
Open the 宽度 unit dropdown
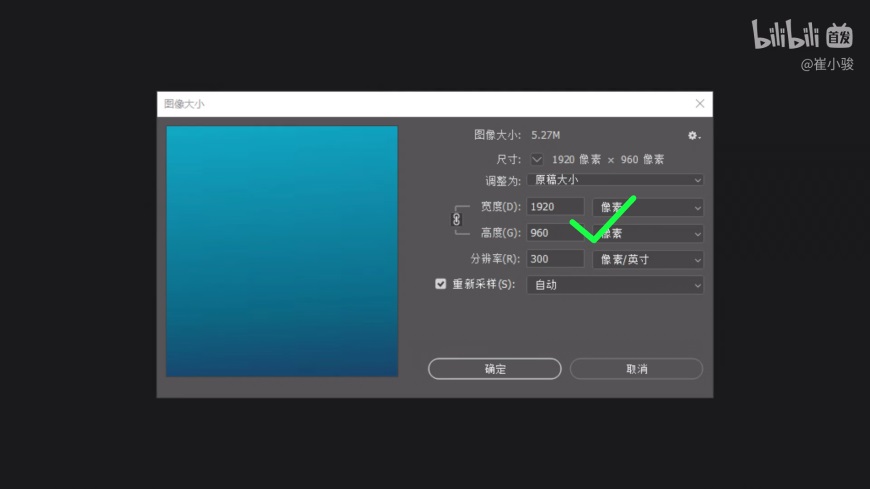tap(648, 208)
